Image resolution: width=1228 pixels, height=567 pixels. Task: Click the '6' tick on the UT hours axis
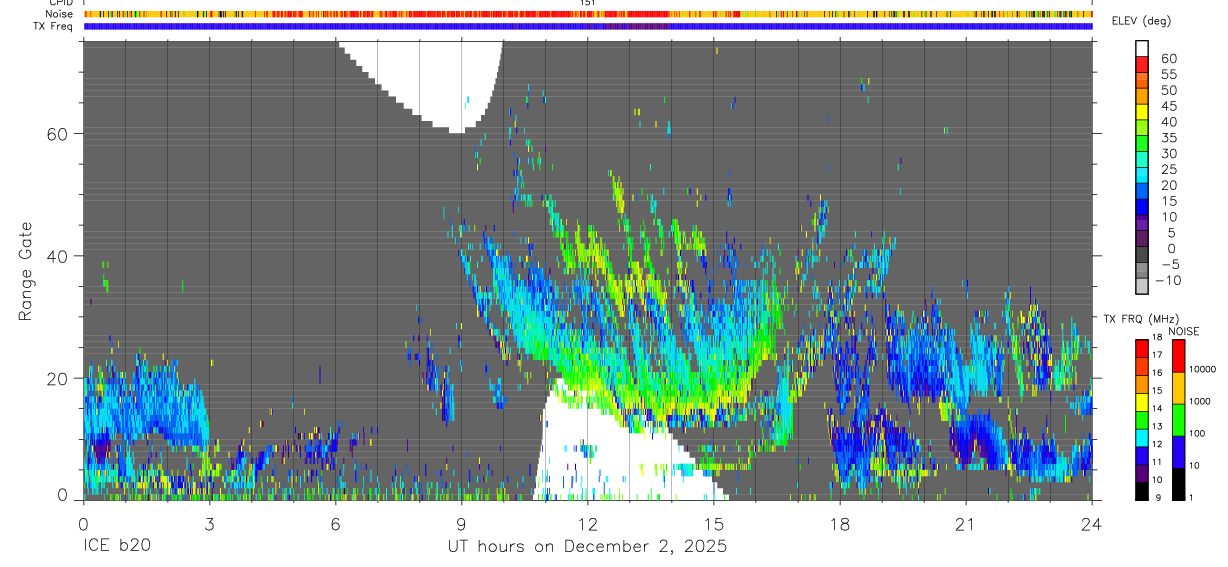[x=335, y=524]
